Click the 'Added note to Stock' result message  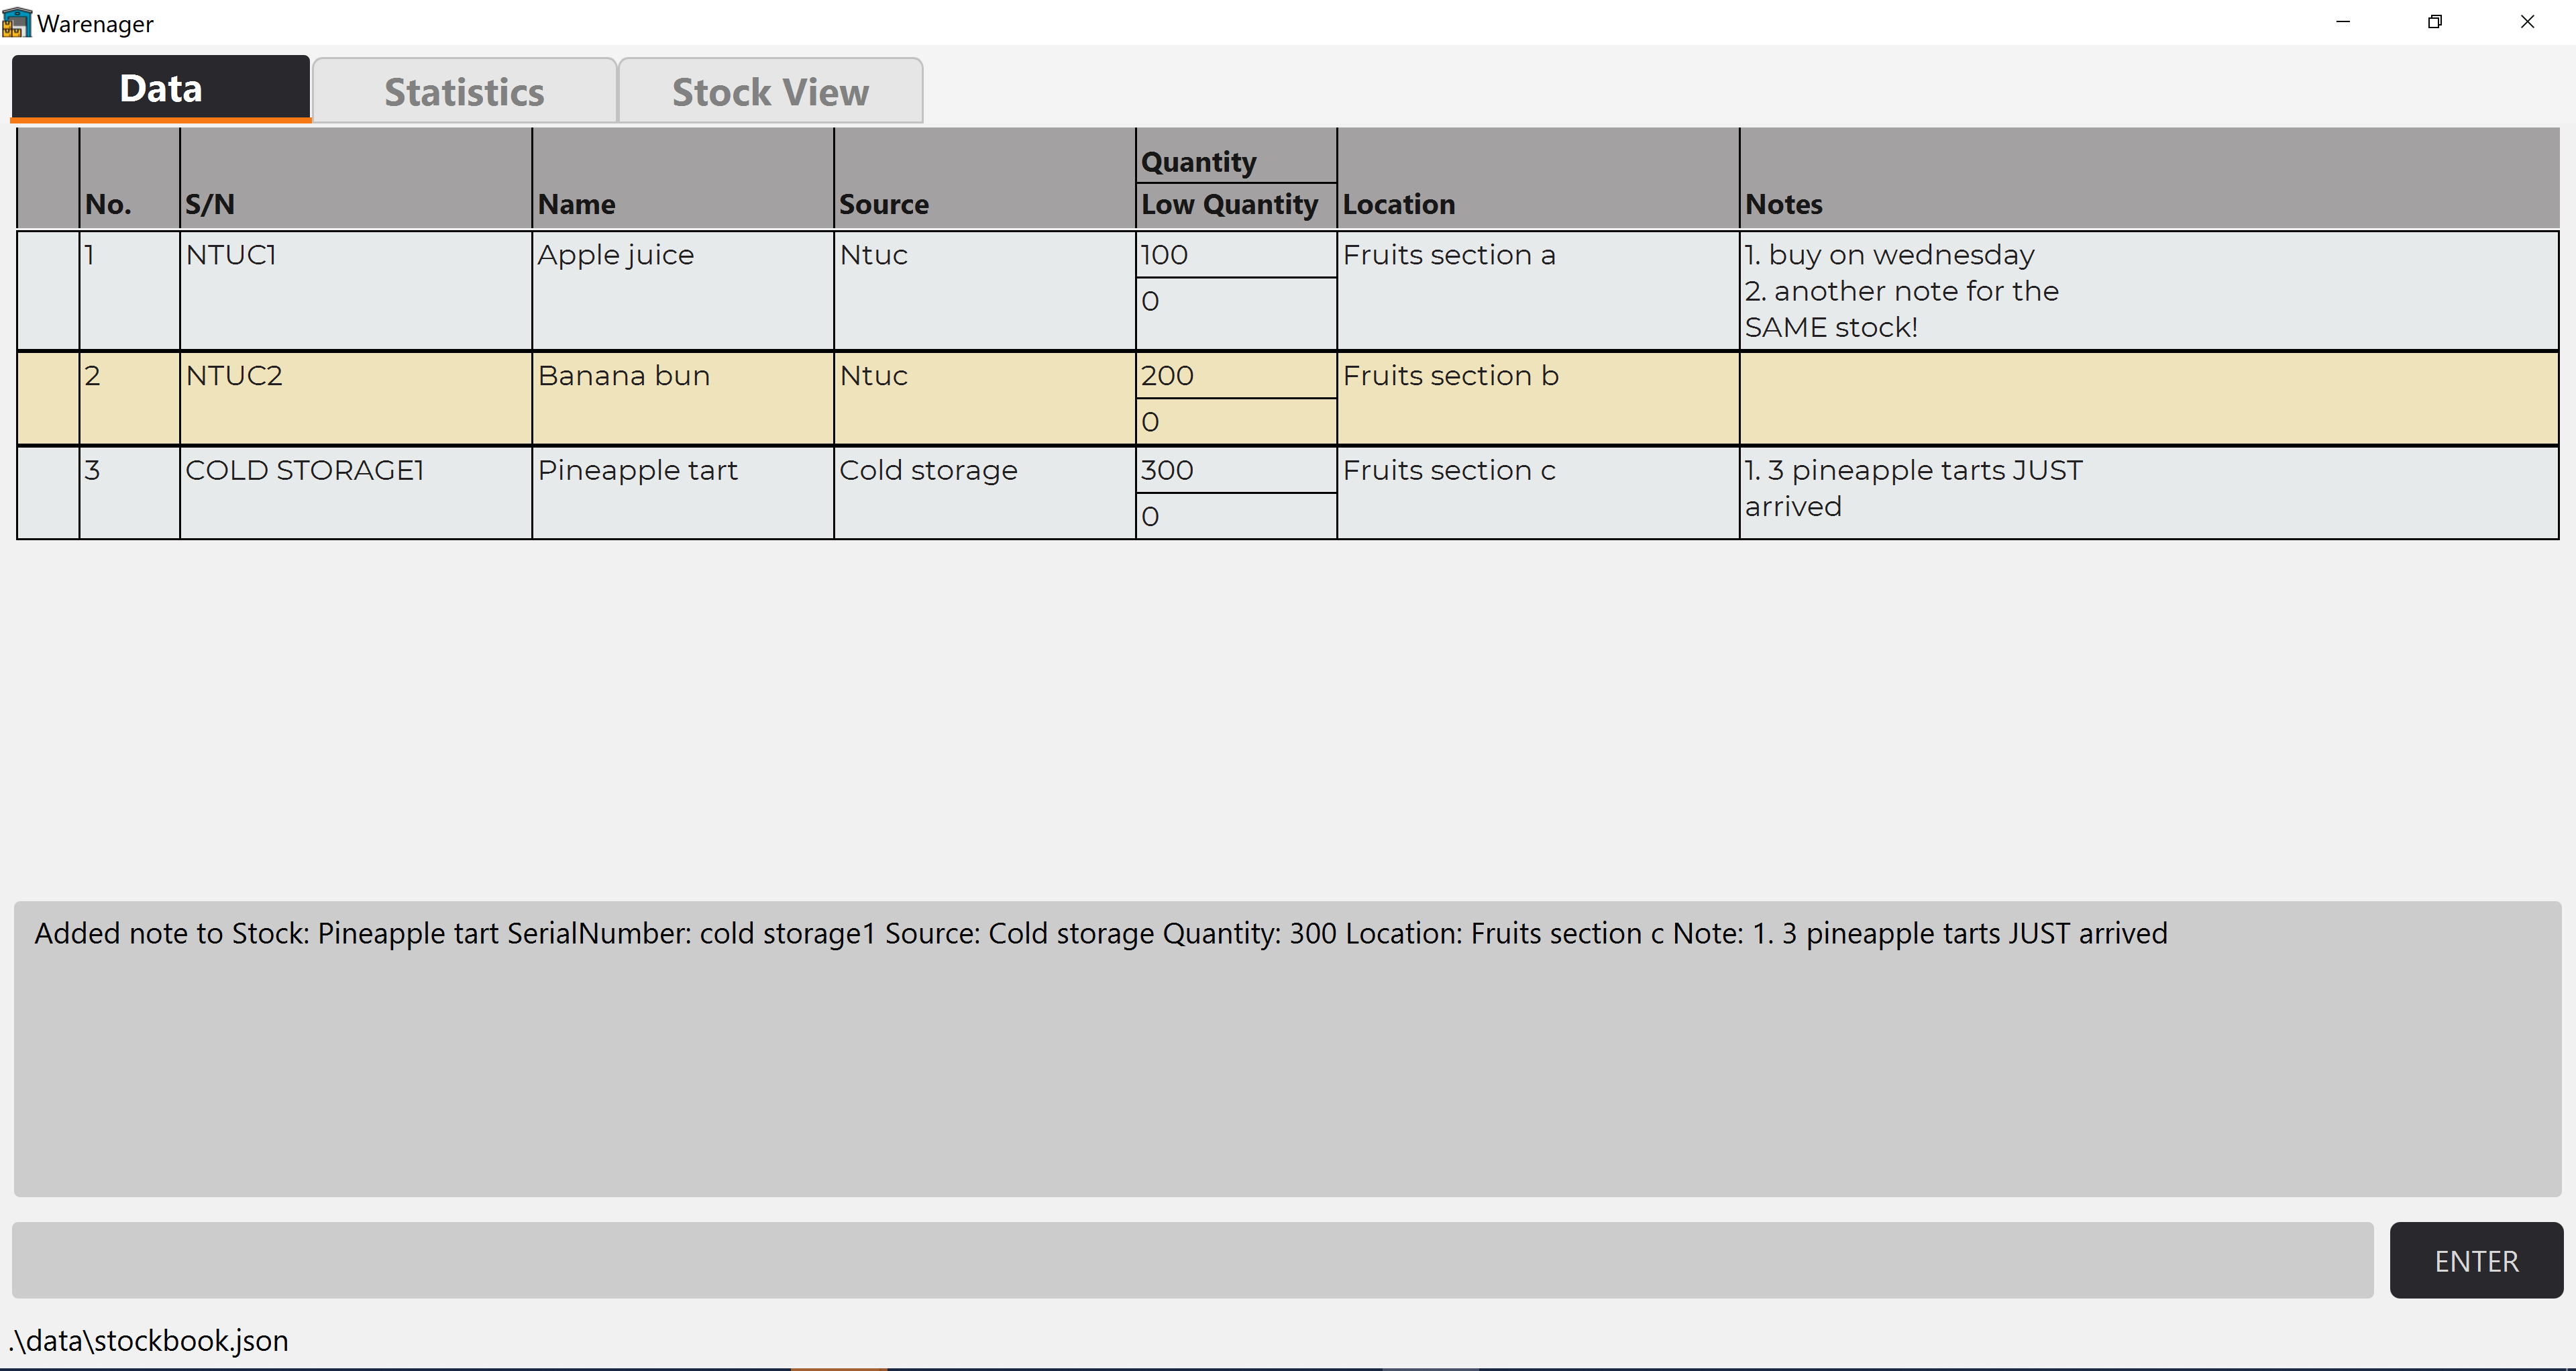(x=1101, y=933)
